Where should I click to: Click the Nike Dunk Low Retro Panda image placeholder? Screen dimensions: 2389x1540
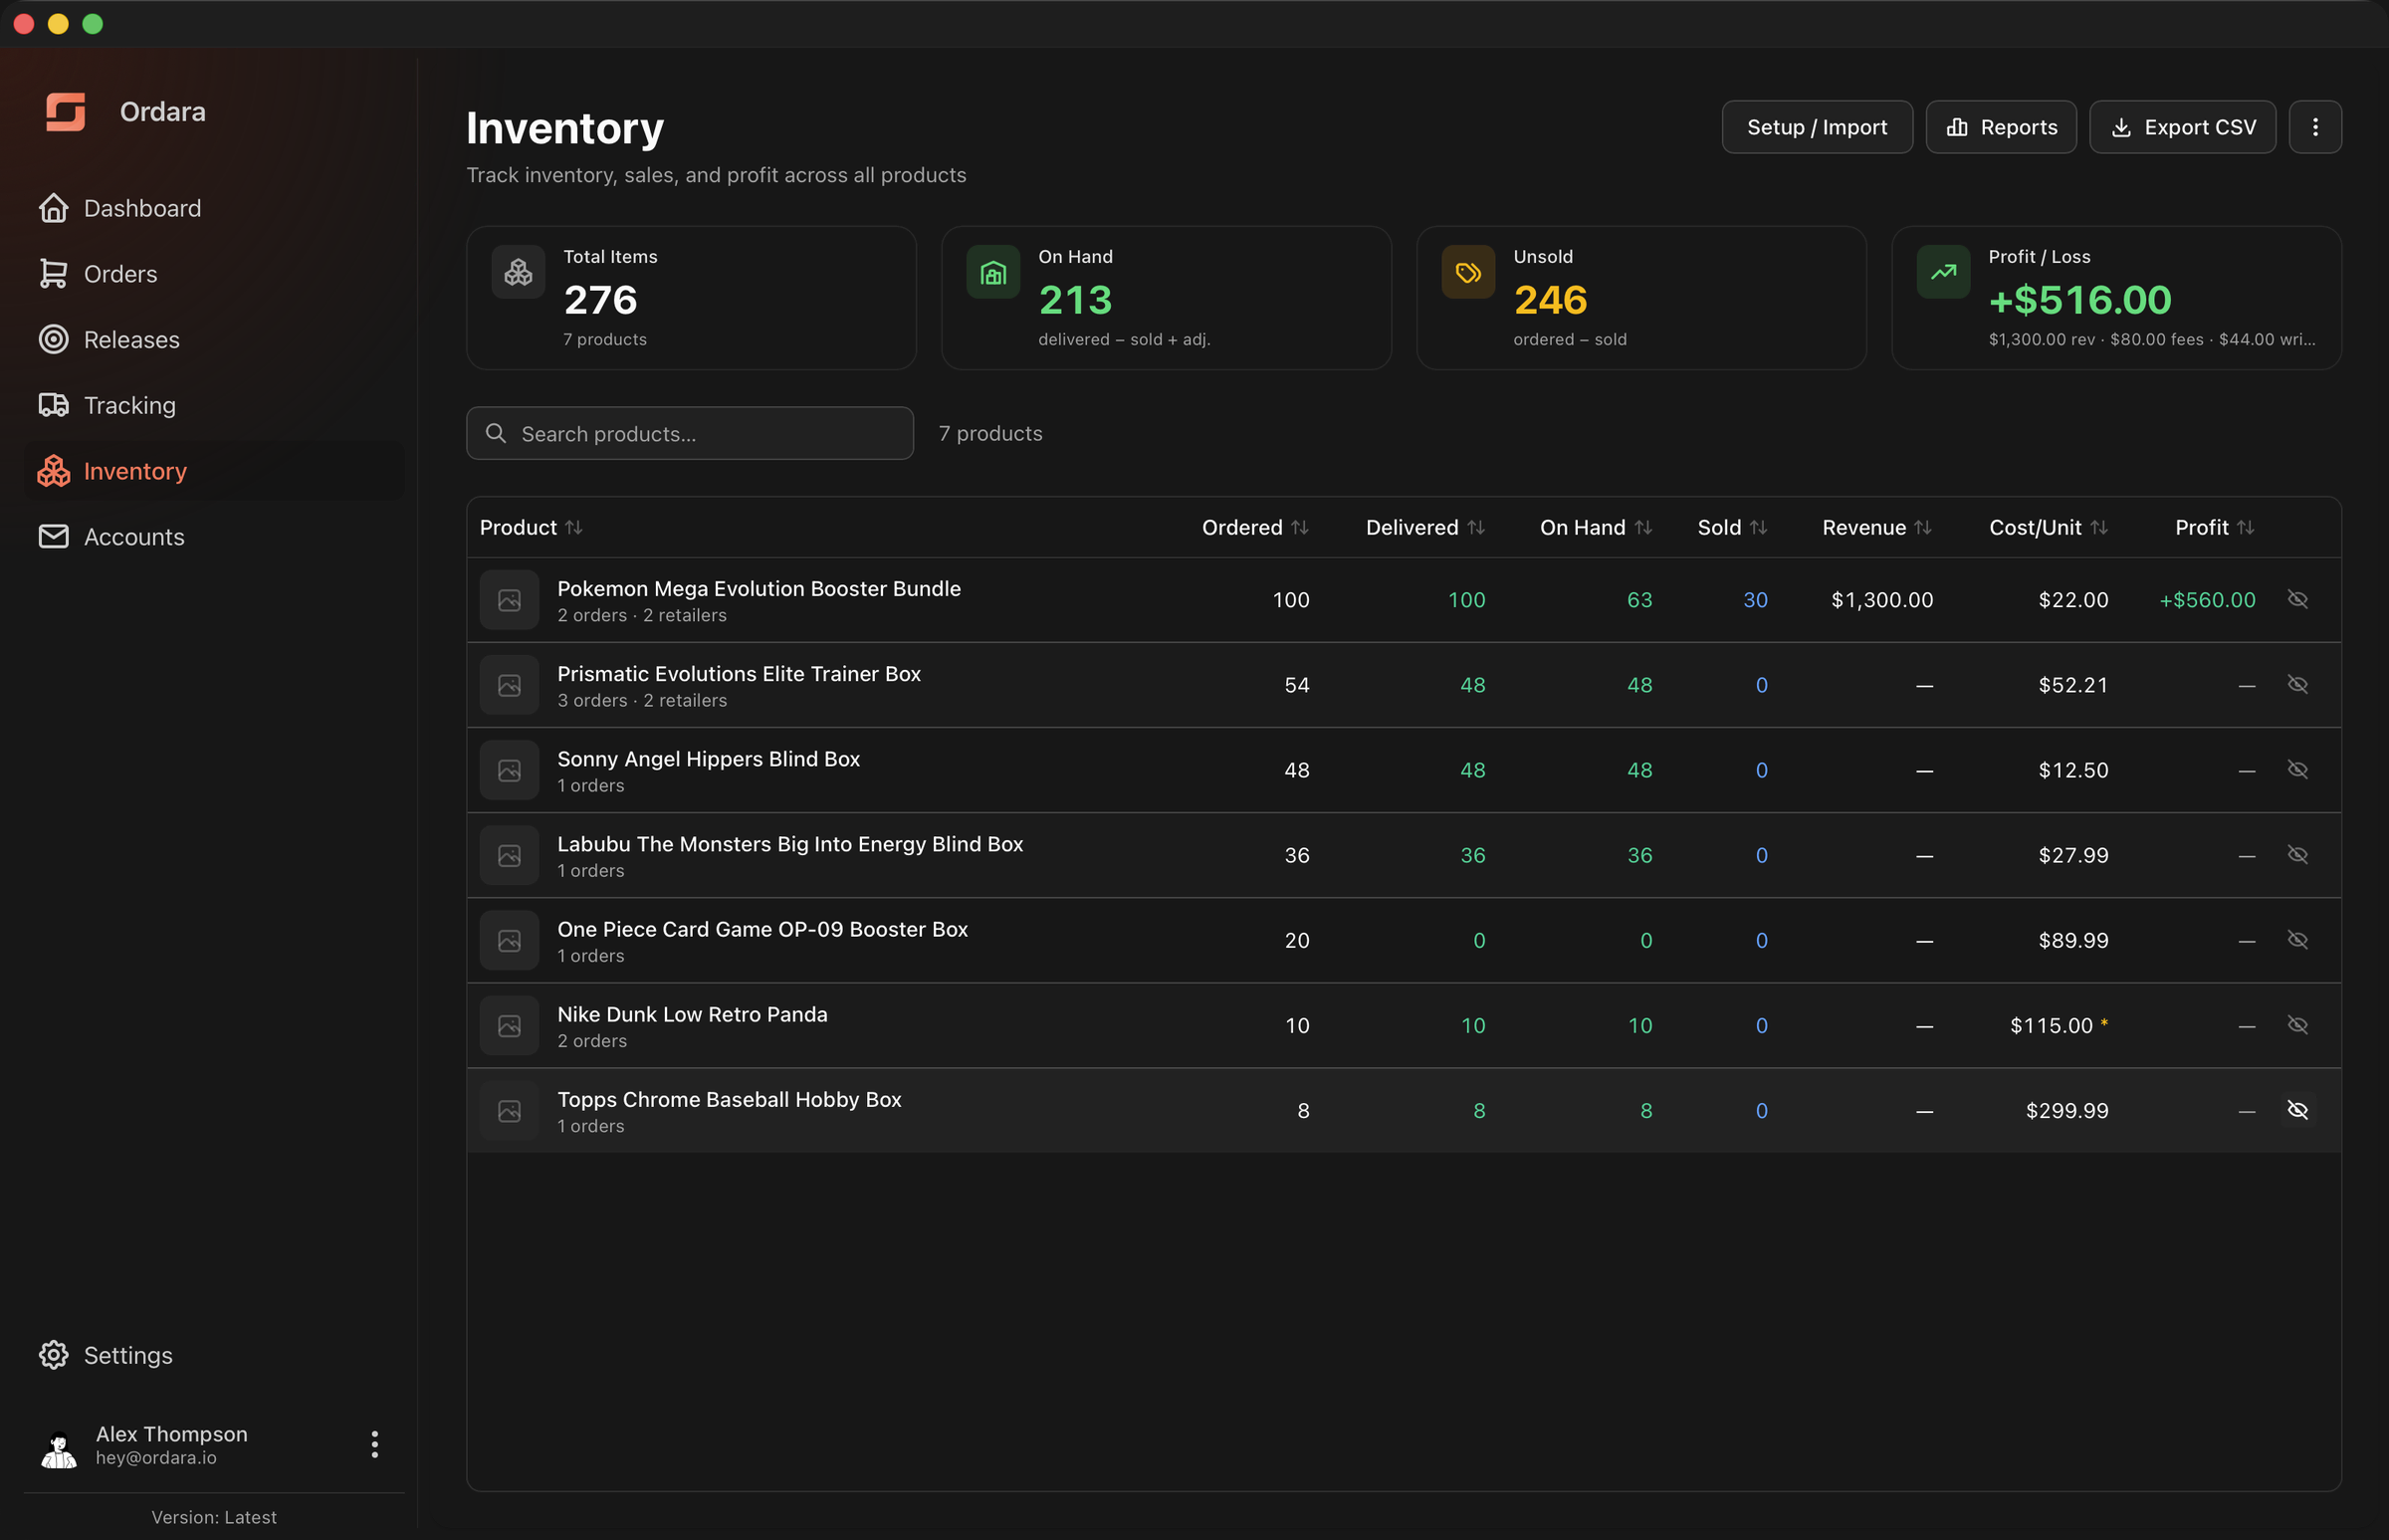click(x=509, y=1026)
